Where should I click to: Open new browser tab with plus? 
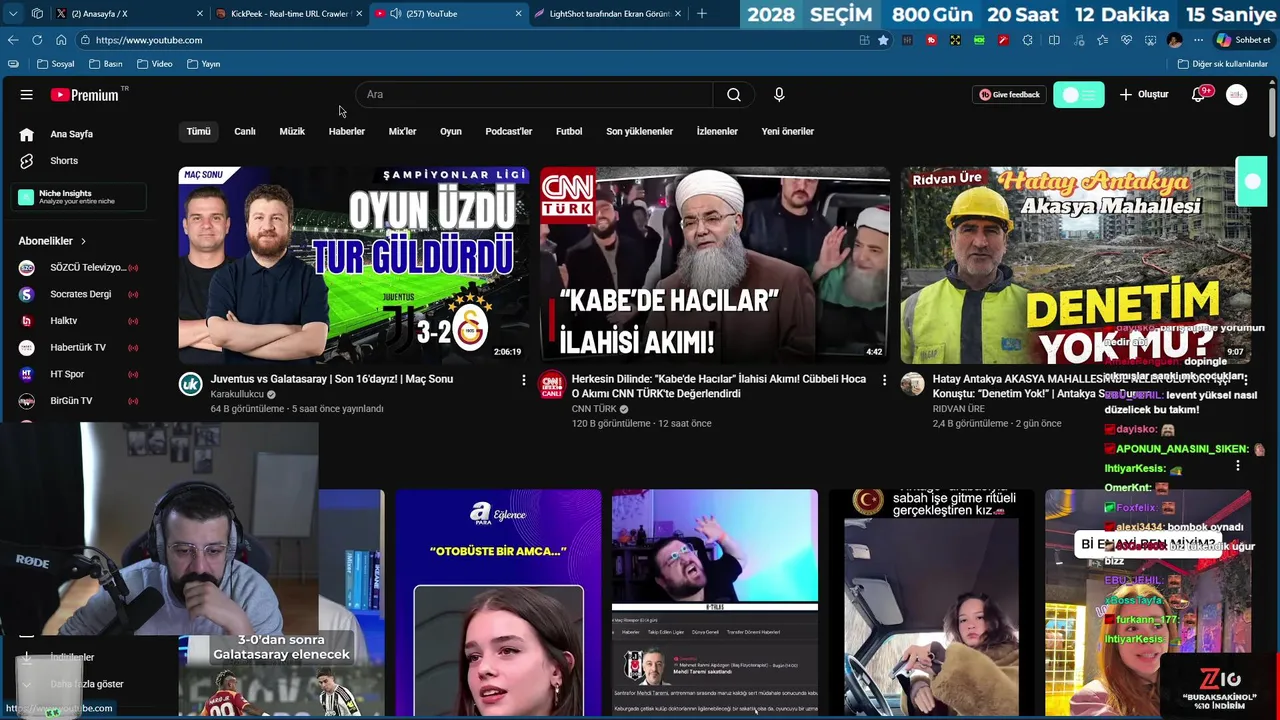(x=701, y=14)
